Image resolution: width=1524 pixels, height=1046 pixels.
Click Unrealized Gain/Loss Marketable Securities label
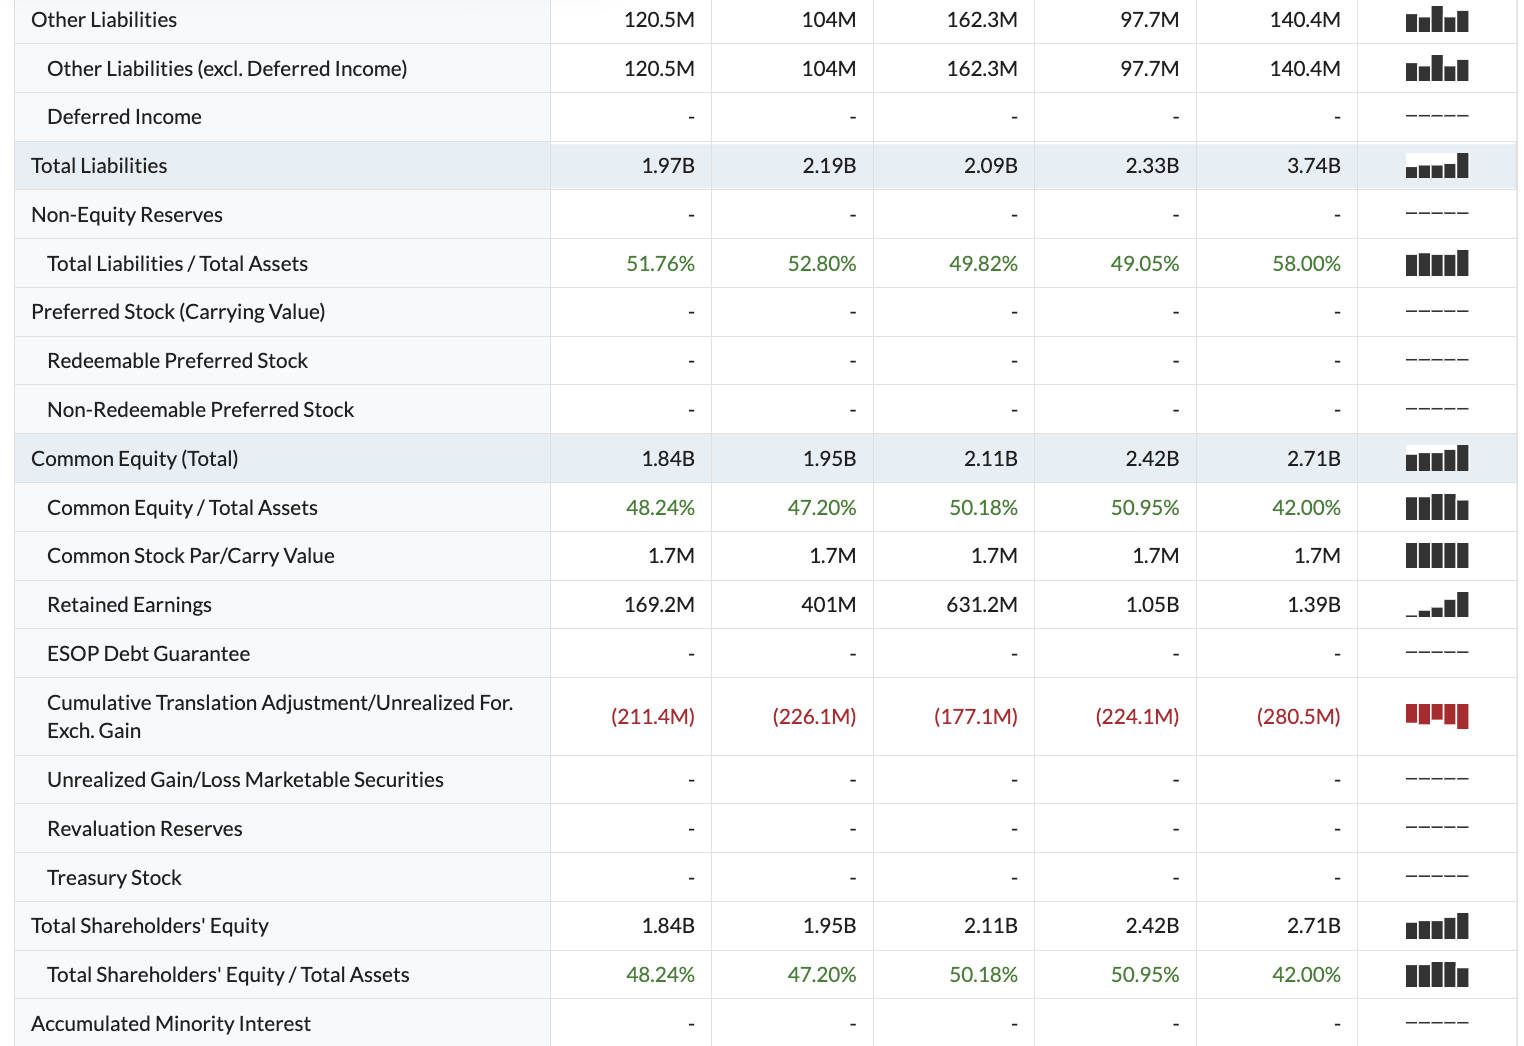coord(245,780)
